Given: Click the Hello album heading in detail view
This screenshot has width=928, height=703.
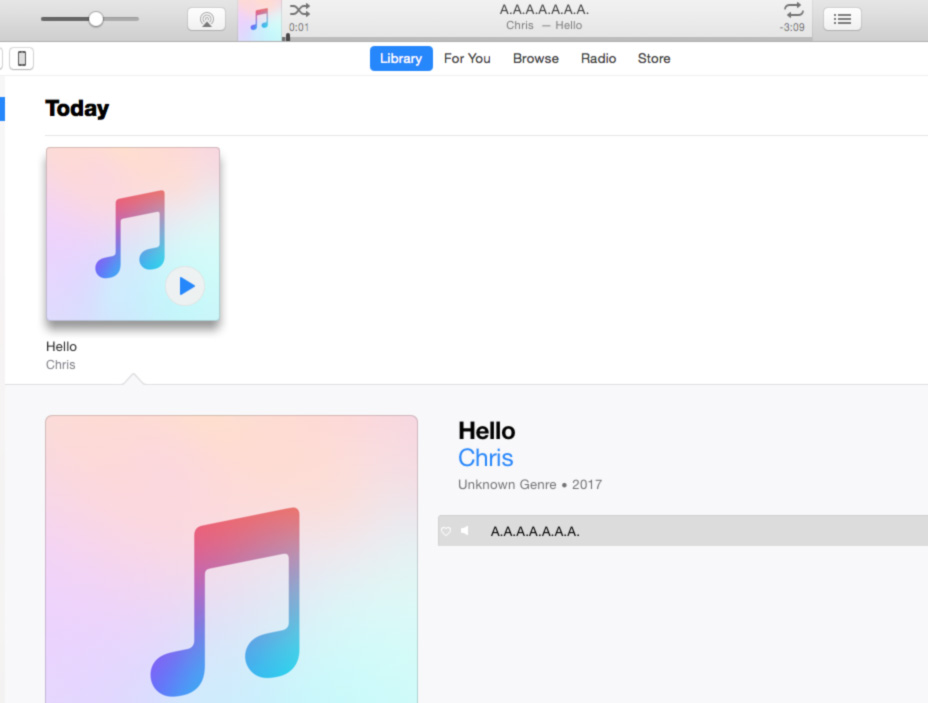Looking at the screenshot, I should 486,431.
